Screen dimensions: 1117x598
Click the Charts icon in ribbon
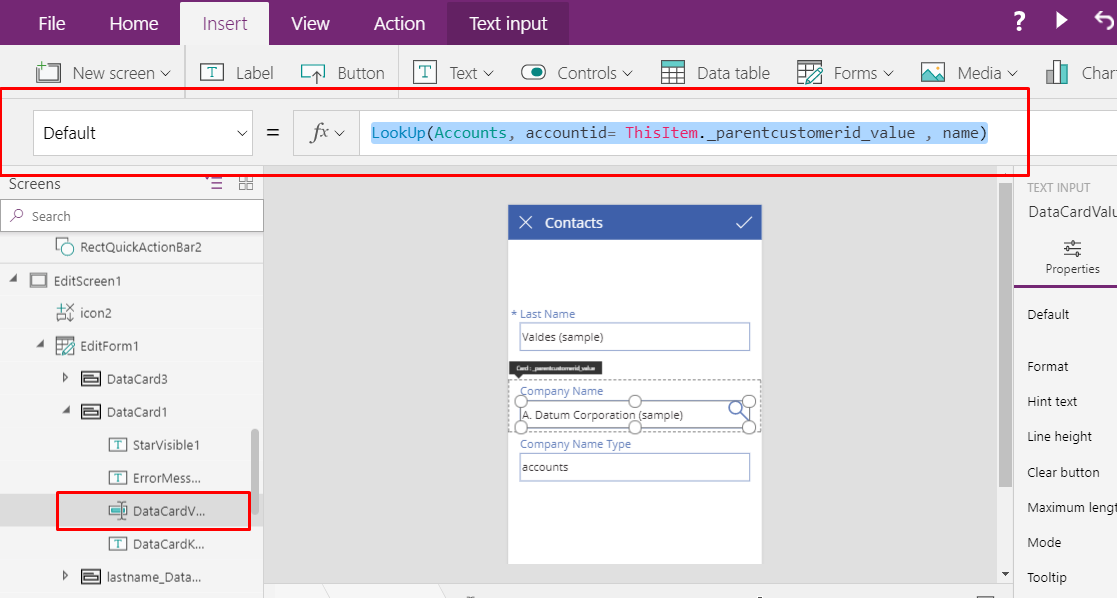(x=1057, y=73)
